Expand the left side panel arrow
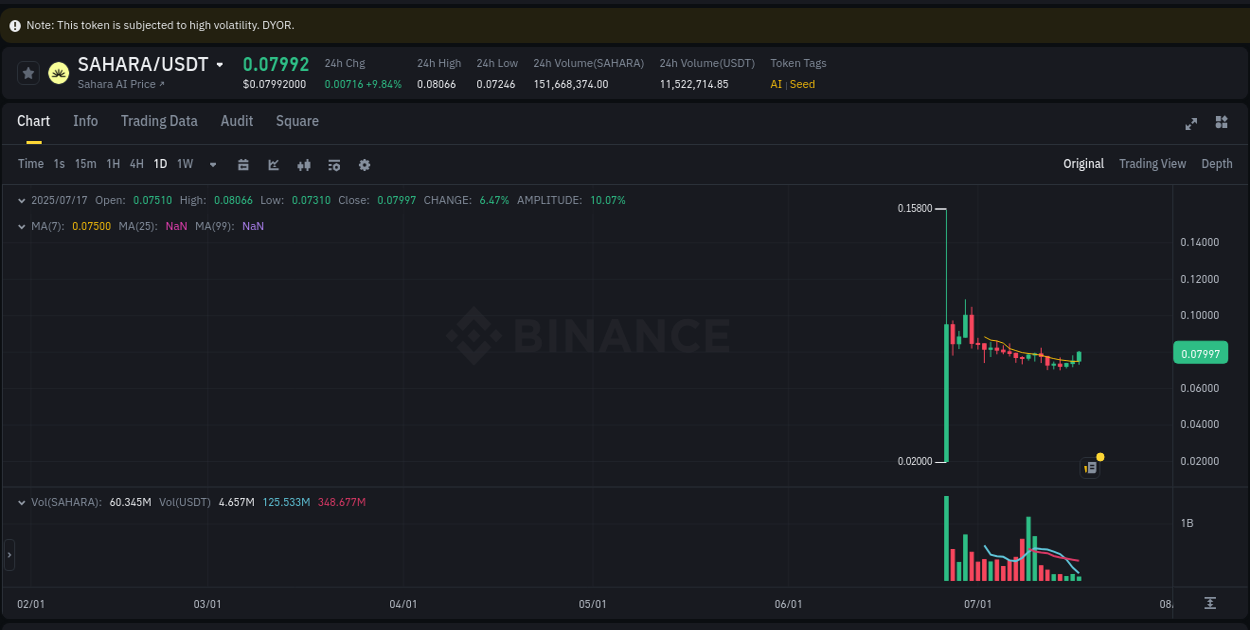This screenshot has height=630, width=1250. tap(8, 556)
